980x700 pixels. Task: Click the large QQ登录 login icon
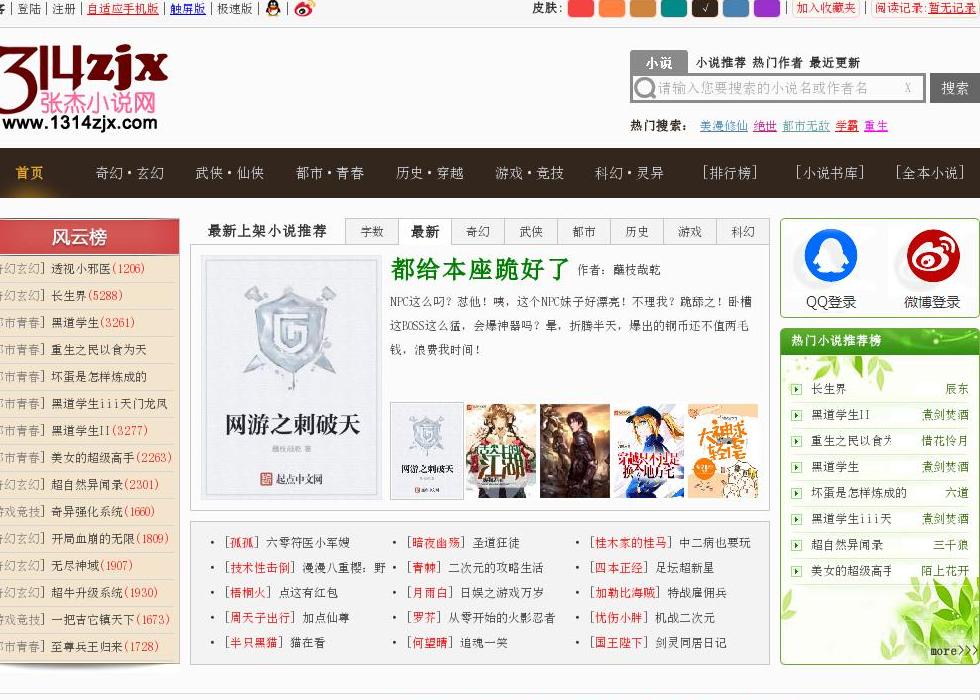(831, 256)
